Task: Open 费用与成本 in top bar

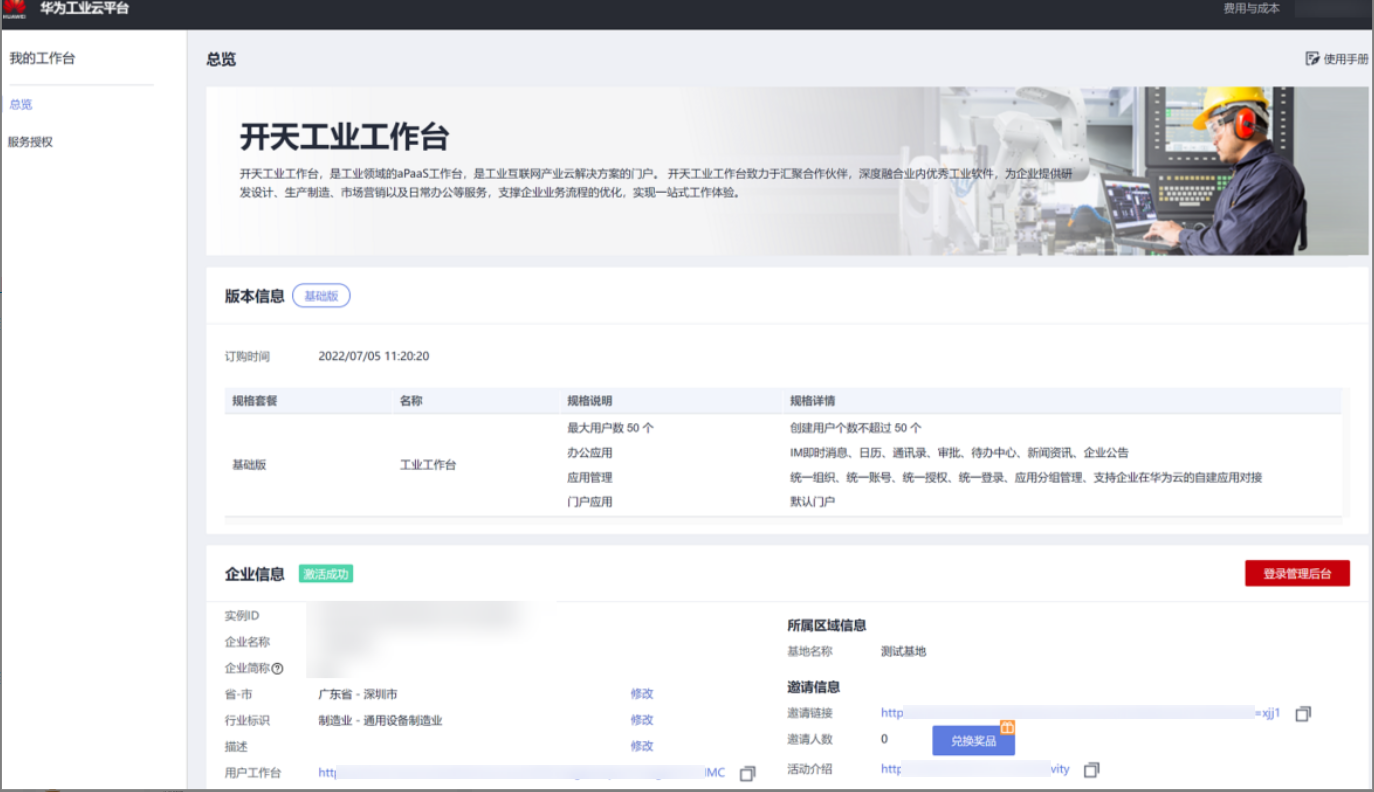Action: tap(1251, 9)
